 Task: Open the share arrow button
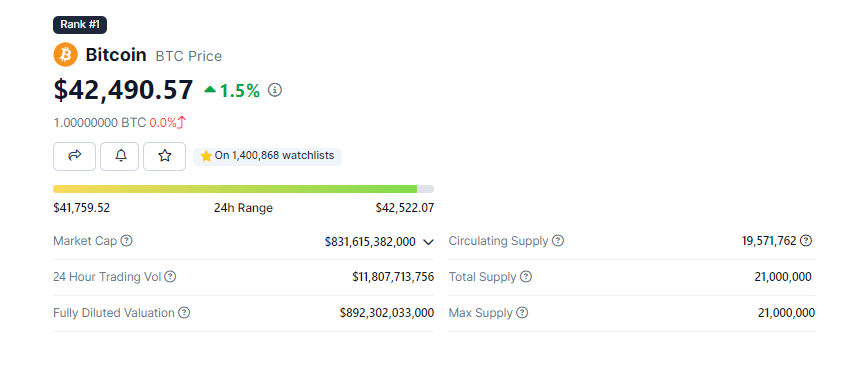[x=75, y=156]
